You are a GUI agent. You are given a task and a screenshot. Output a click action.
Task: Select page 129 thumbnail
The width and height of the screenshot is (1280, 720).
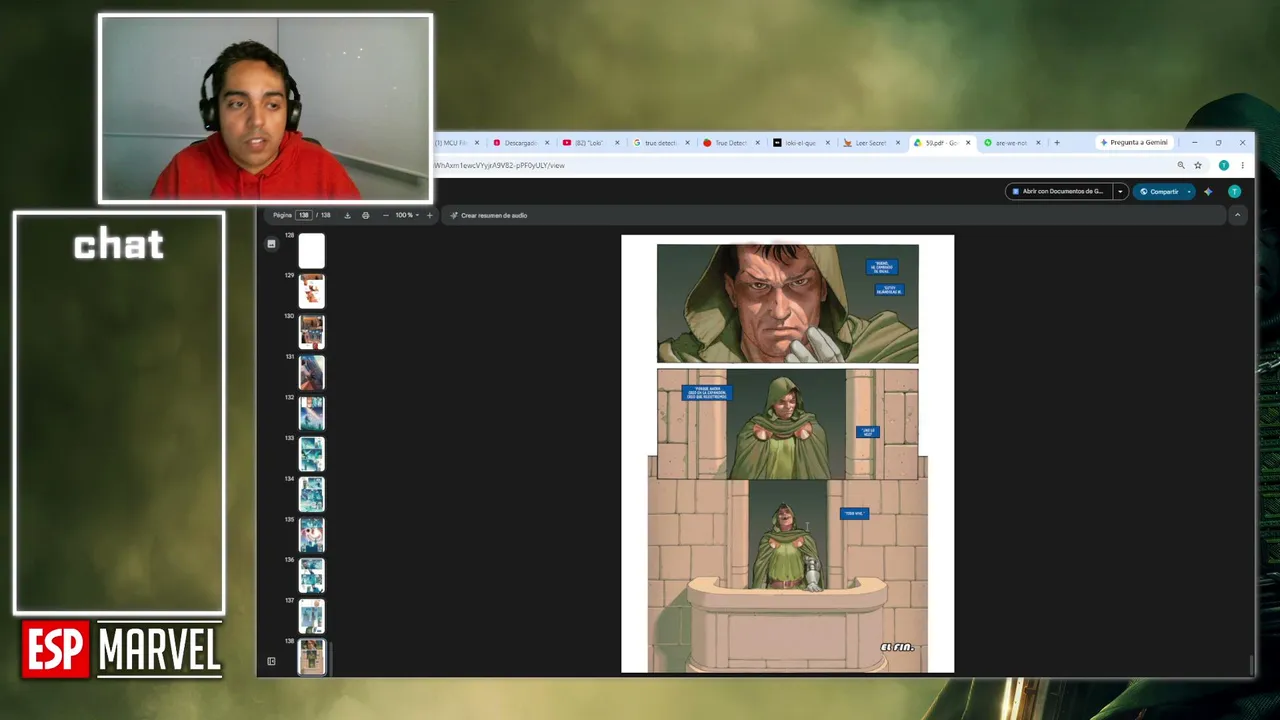[312, 291]
